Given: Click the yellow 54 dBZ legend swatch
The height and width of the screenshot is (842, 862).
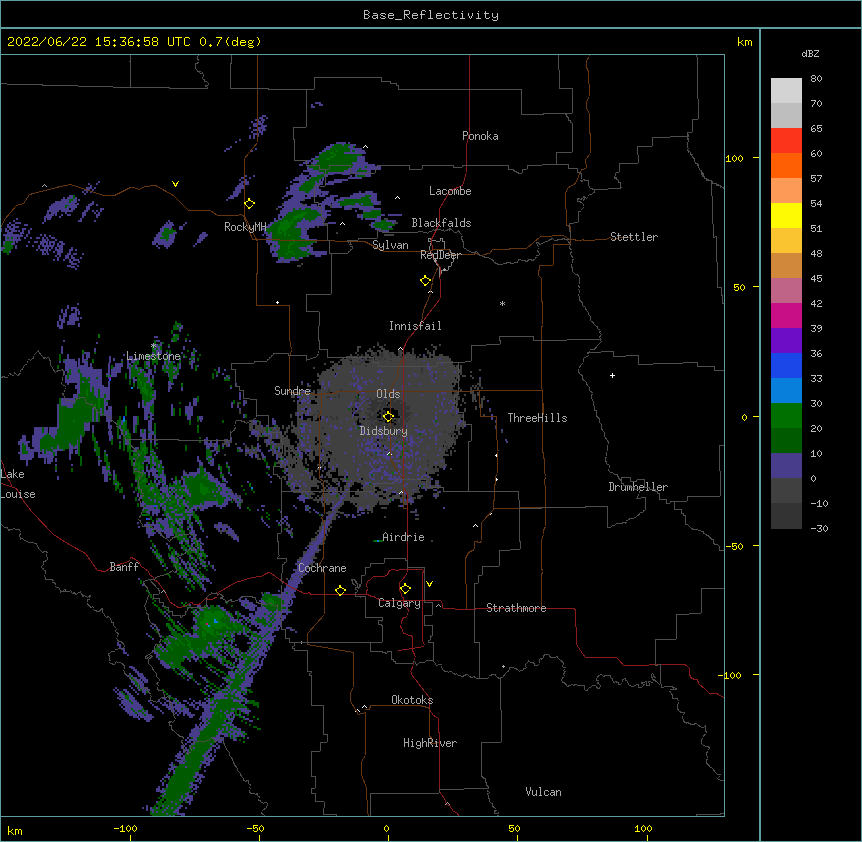Looking at the screenshot, I should [x=786, y=215].
